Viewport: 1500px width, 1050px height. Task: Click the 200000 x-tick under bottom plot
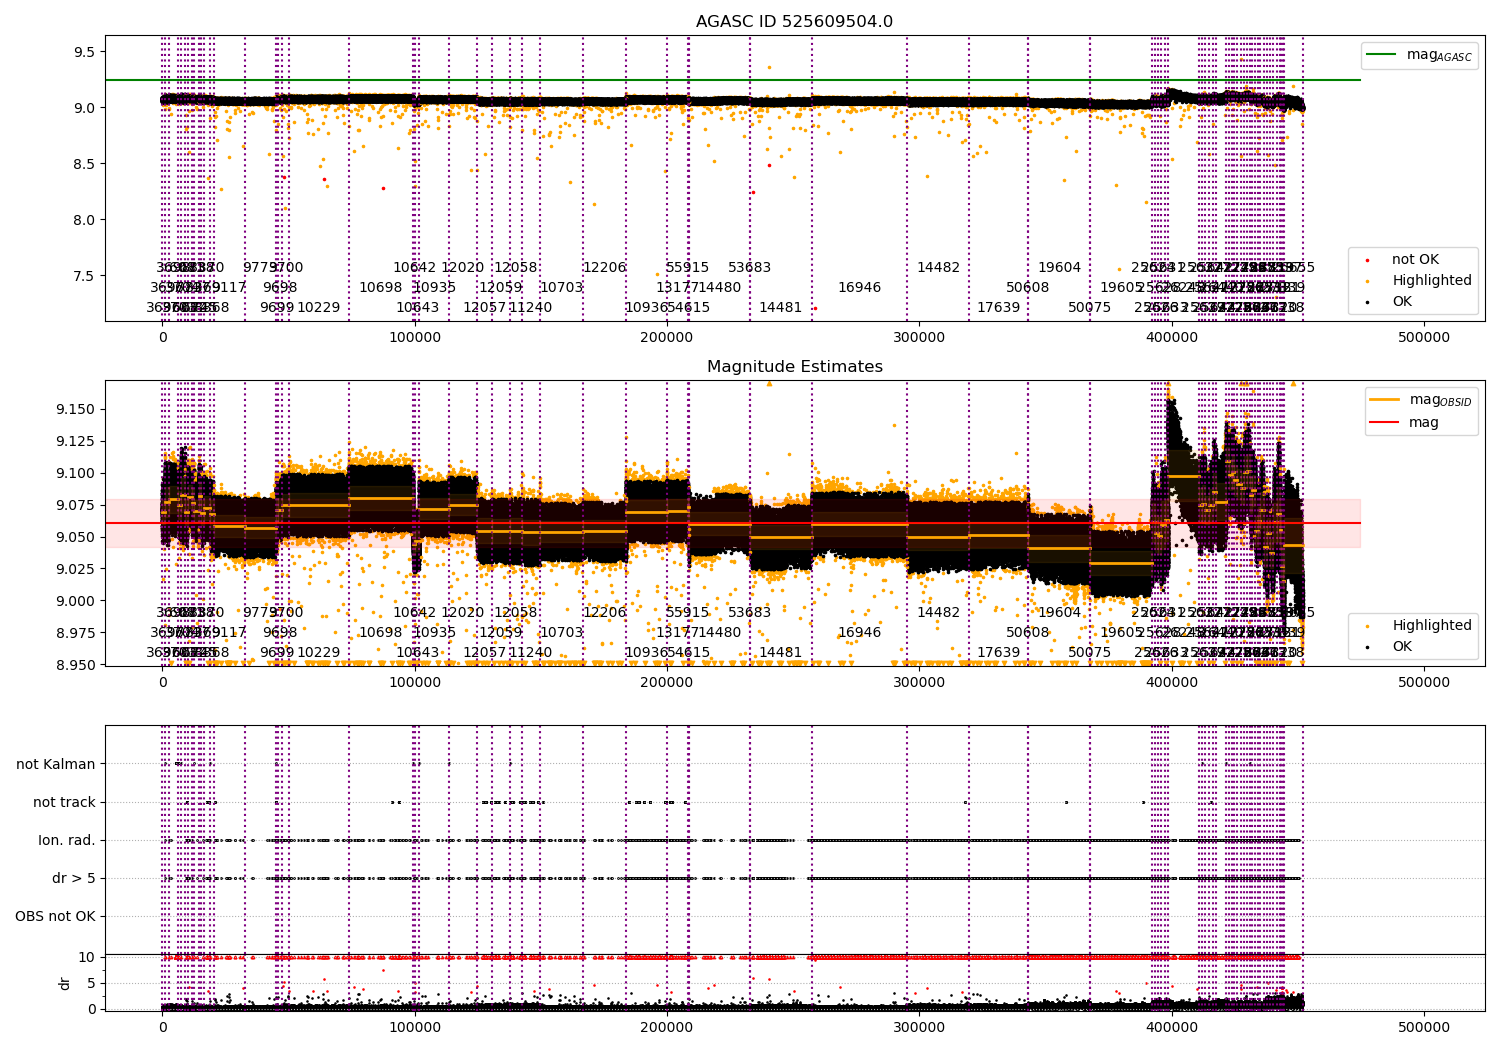pyautogui.click(x=667, y=1028)
